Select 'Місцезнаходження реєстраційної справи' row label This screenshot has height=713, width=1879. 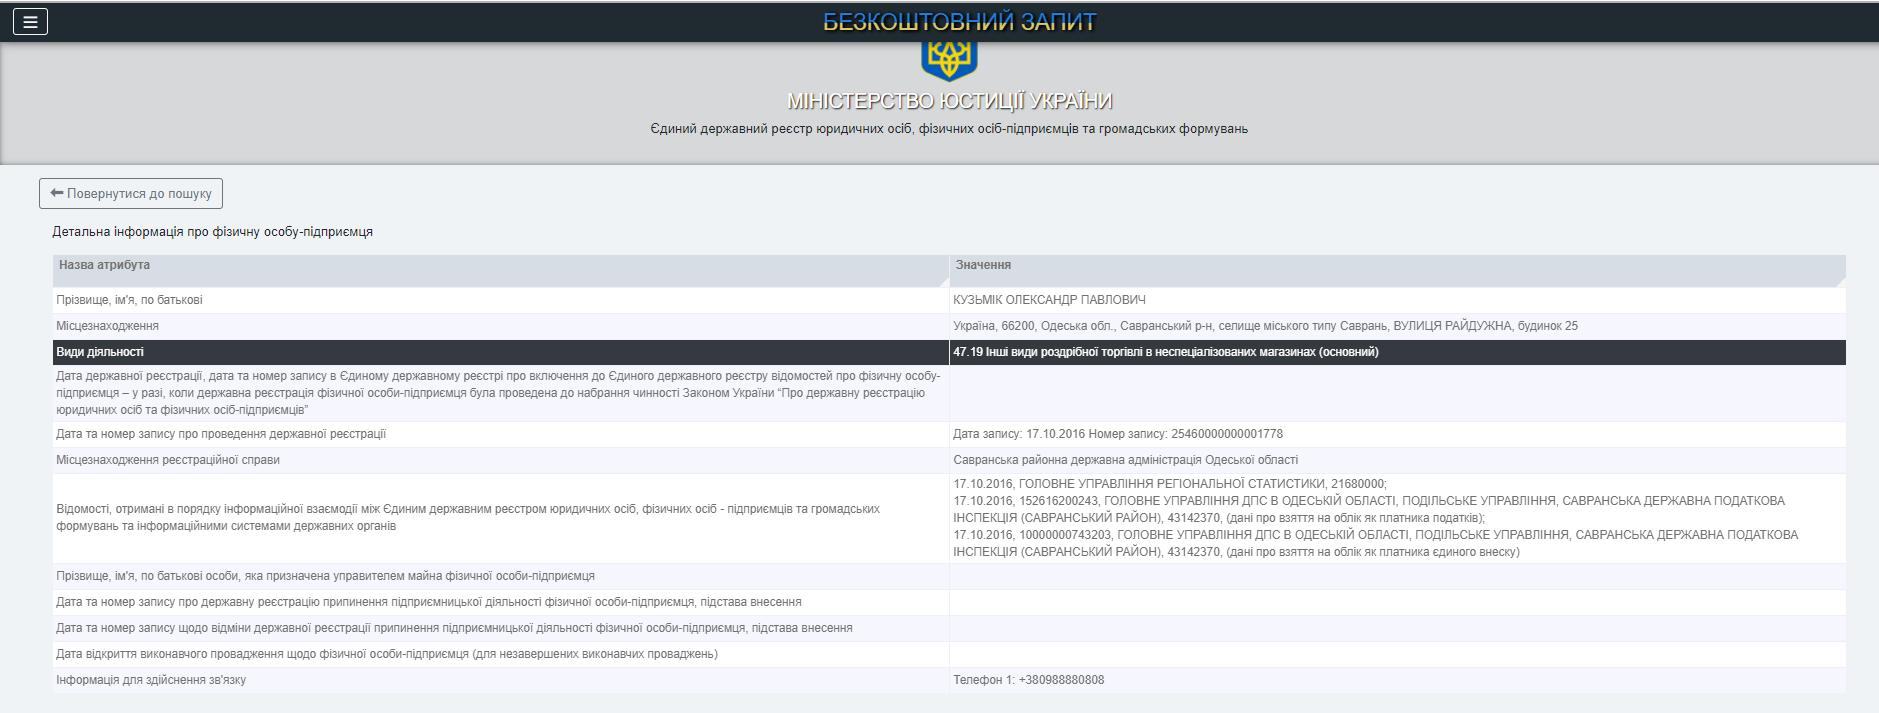(168, 460)
